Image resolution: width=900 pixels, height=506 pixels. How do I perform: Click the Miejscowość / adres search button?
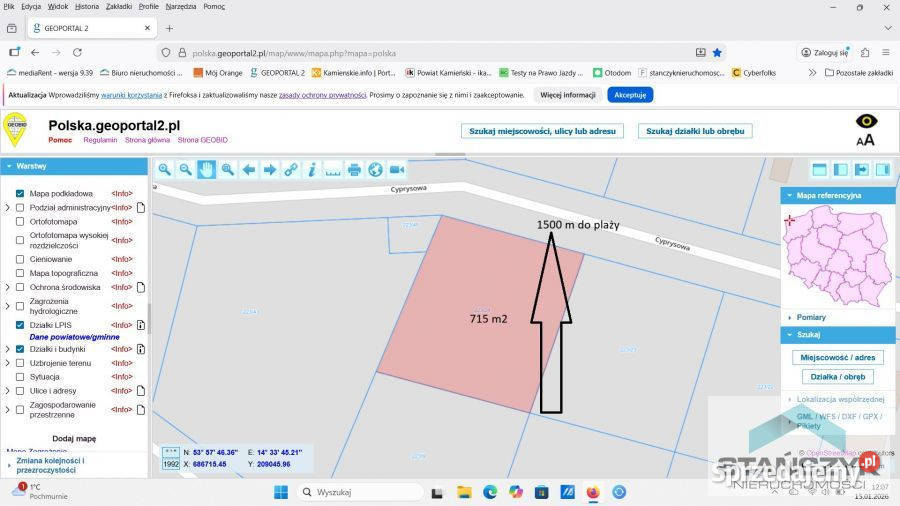click(837, 357)
